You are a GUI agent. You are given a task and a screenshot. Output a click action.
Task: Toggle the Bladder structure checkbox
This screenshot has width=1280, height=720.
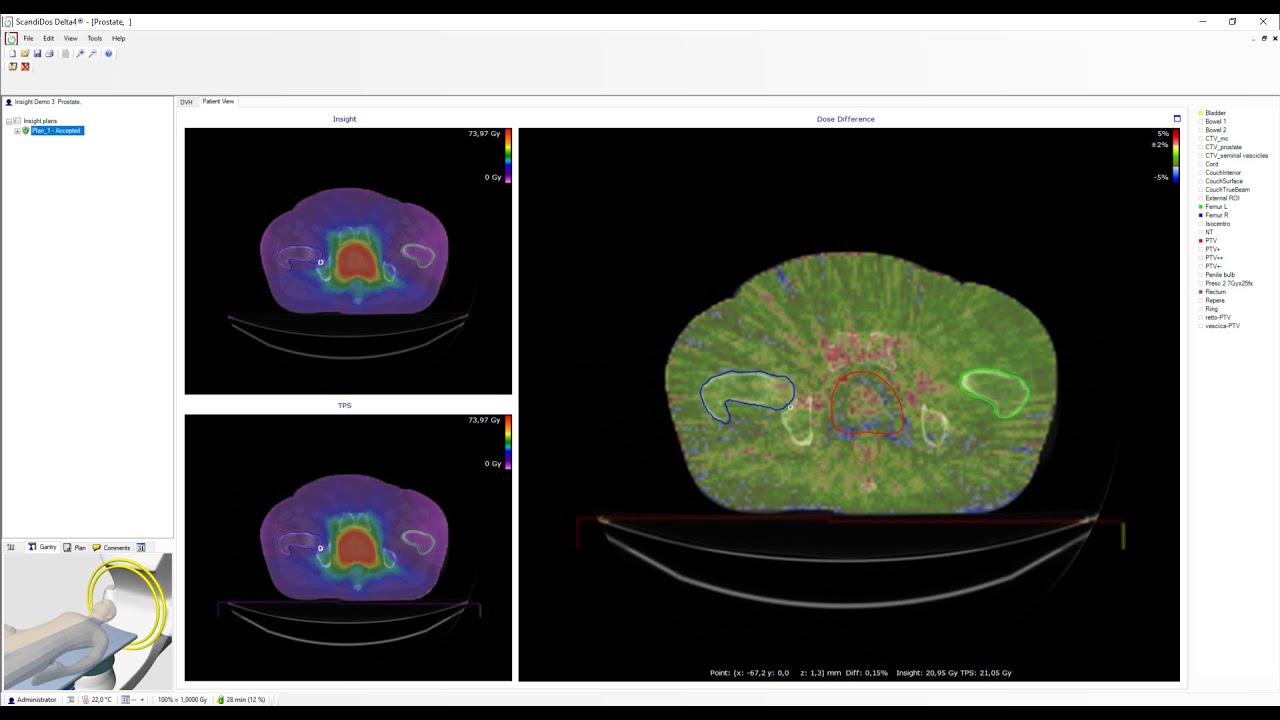[1200, 113]
